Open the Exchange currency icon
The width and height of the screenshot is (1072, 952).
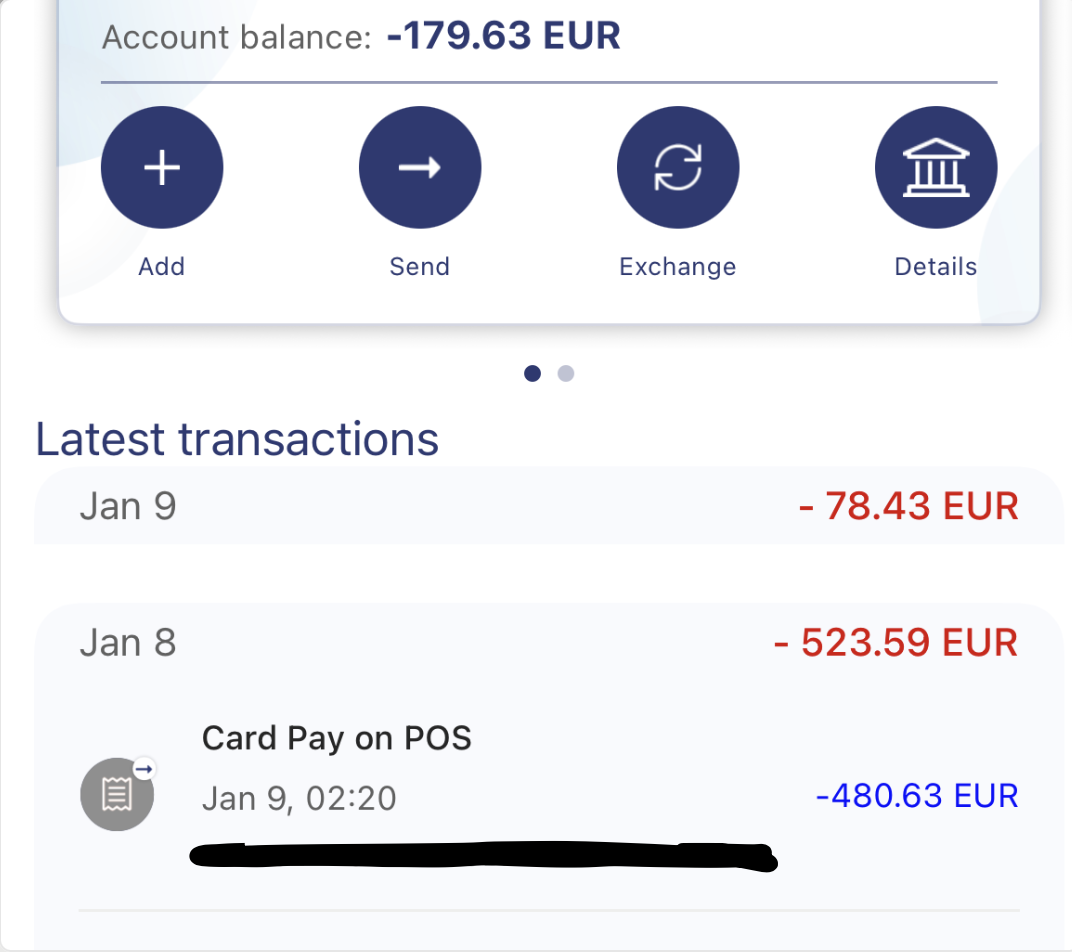[x=678, y=168]
